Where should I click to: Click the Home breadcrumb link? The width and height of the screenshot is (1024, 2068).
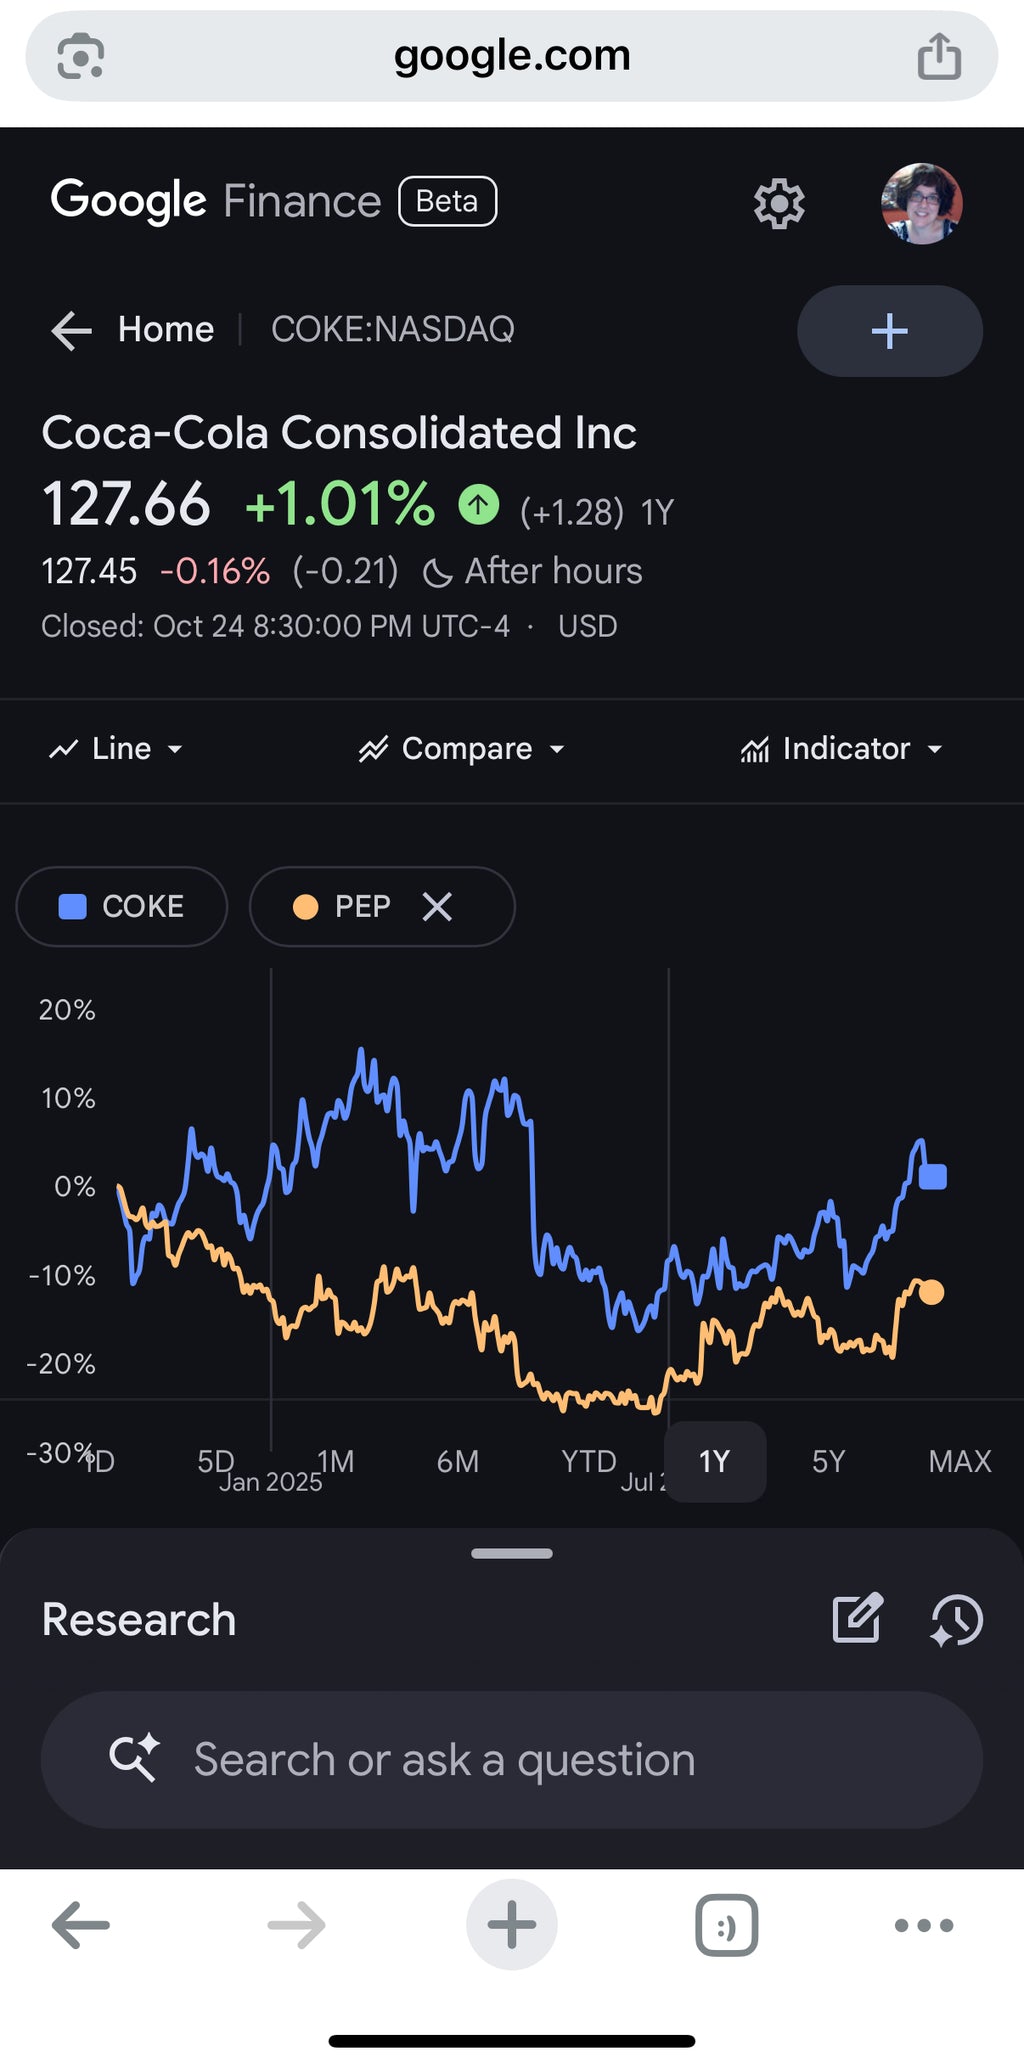(165, 330)
